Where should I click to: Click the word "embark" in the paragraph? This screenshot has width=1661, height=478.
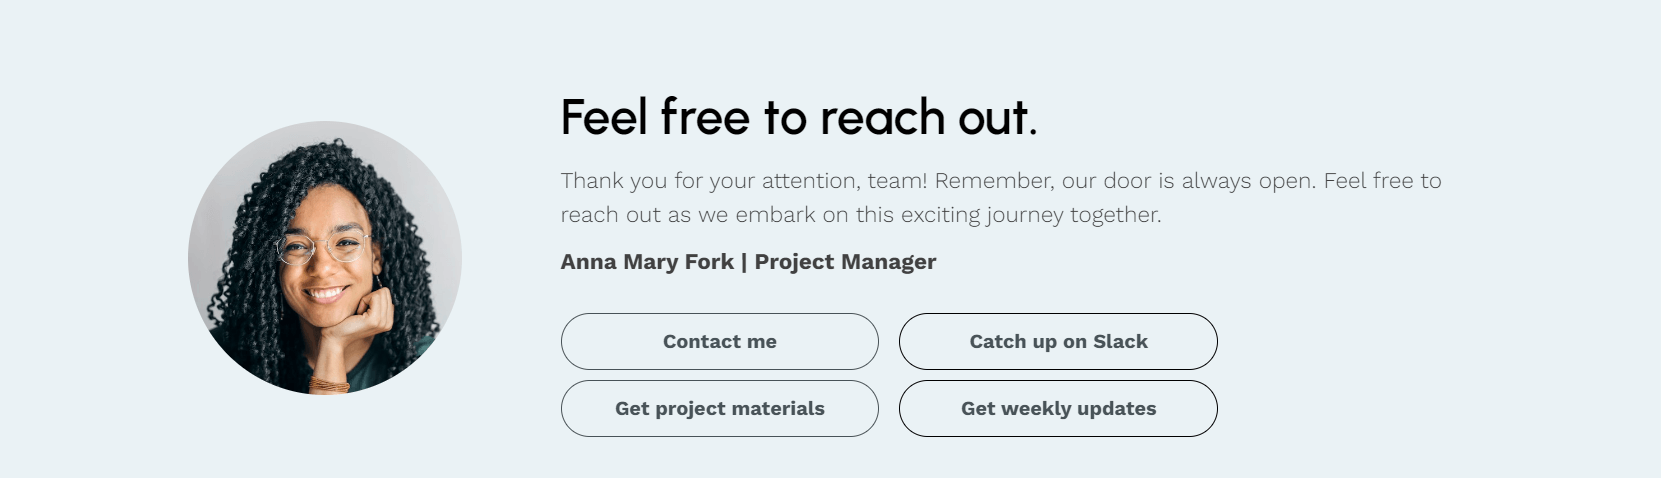[x=776, y=215]
